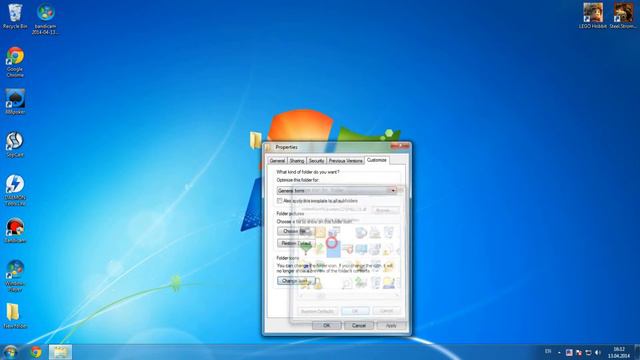Toggle Also apply this template to all subfolders
Image resolution: width=640 pixels, height=360 pixels.
point(280,201)
